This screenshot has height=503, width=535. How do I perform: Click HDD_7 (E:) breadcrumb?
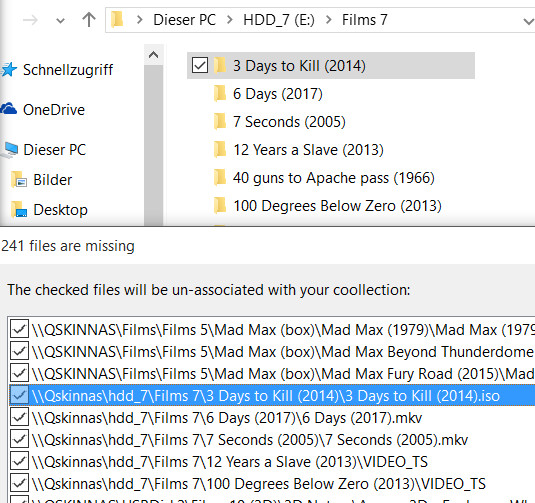[279, 20]
